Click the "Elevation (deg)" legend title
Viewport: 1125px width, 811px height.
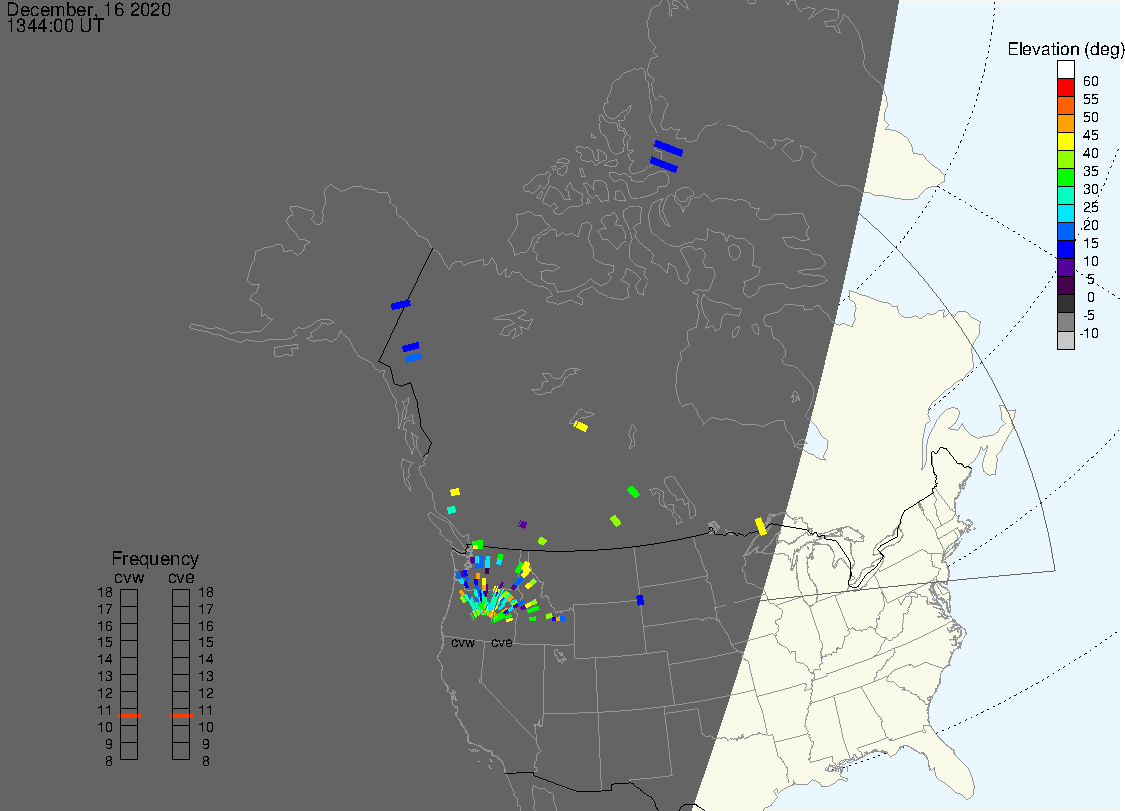coord(1065,49)
